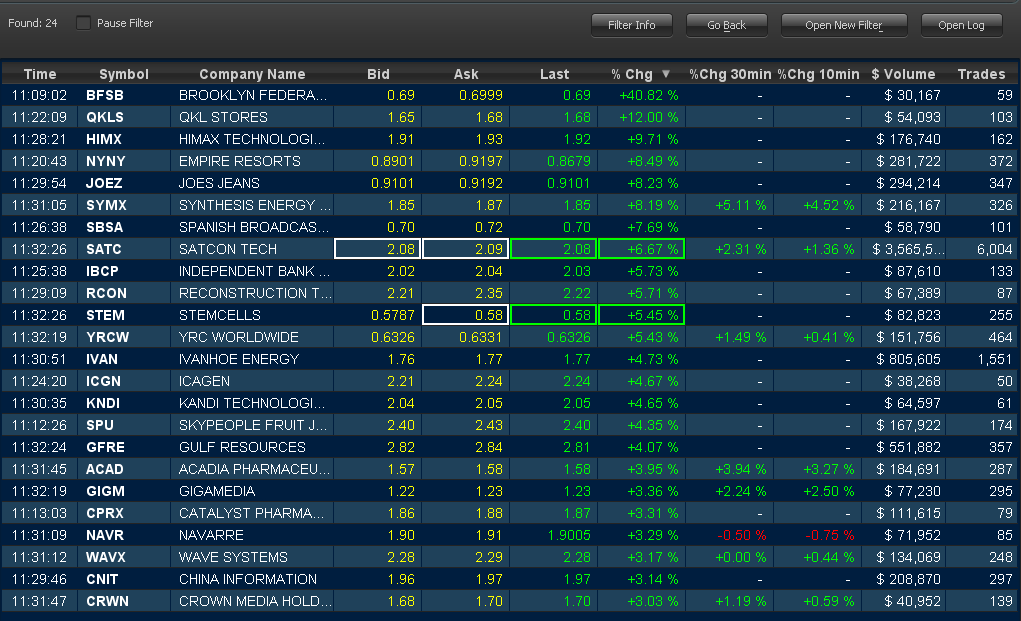
Task: Sort by the Symbol column header
Action: [x=124, y=74]
